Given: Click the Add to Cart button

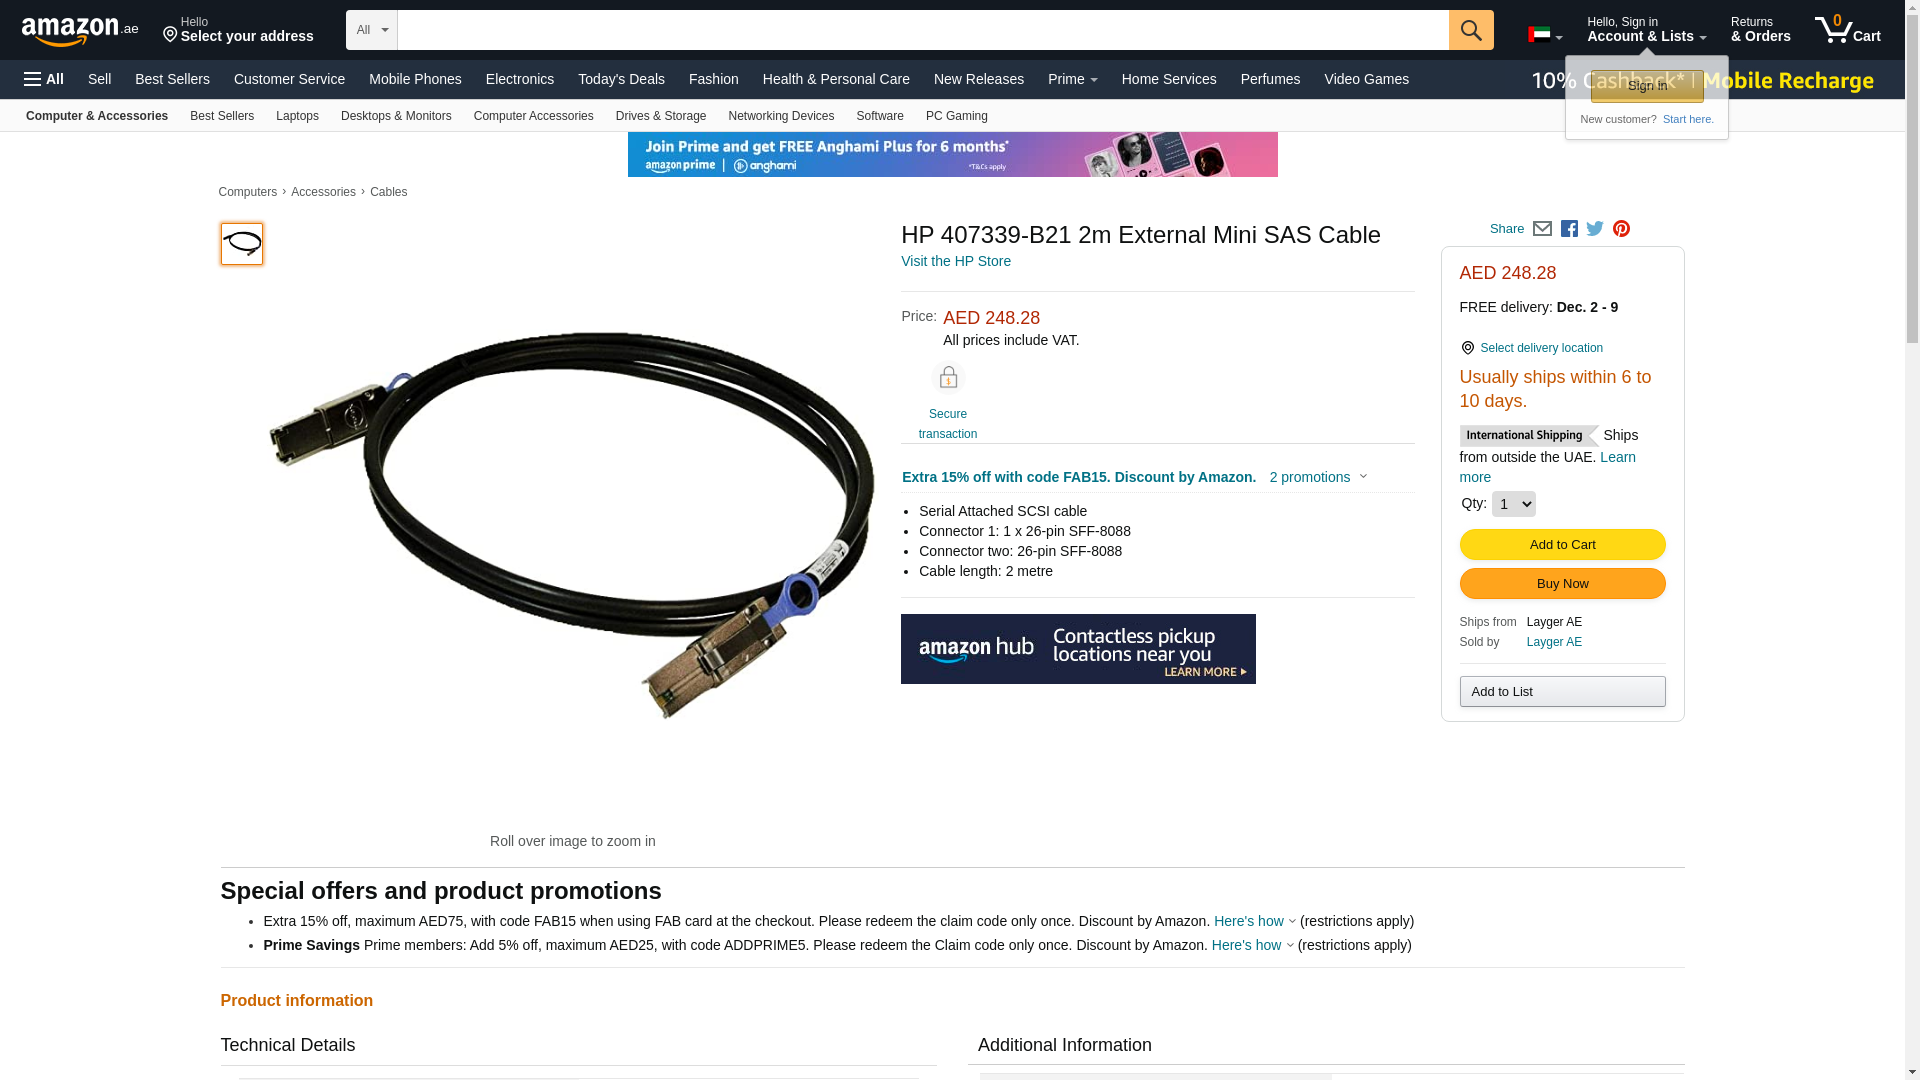Looking at the screenshot, I should [x=1562, y=544].
